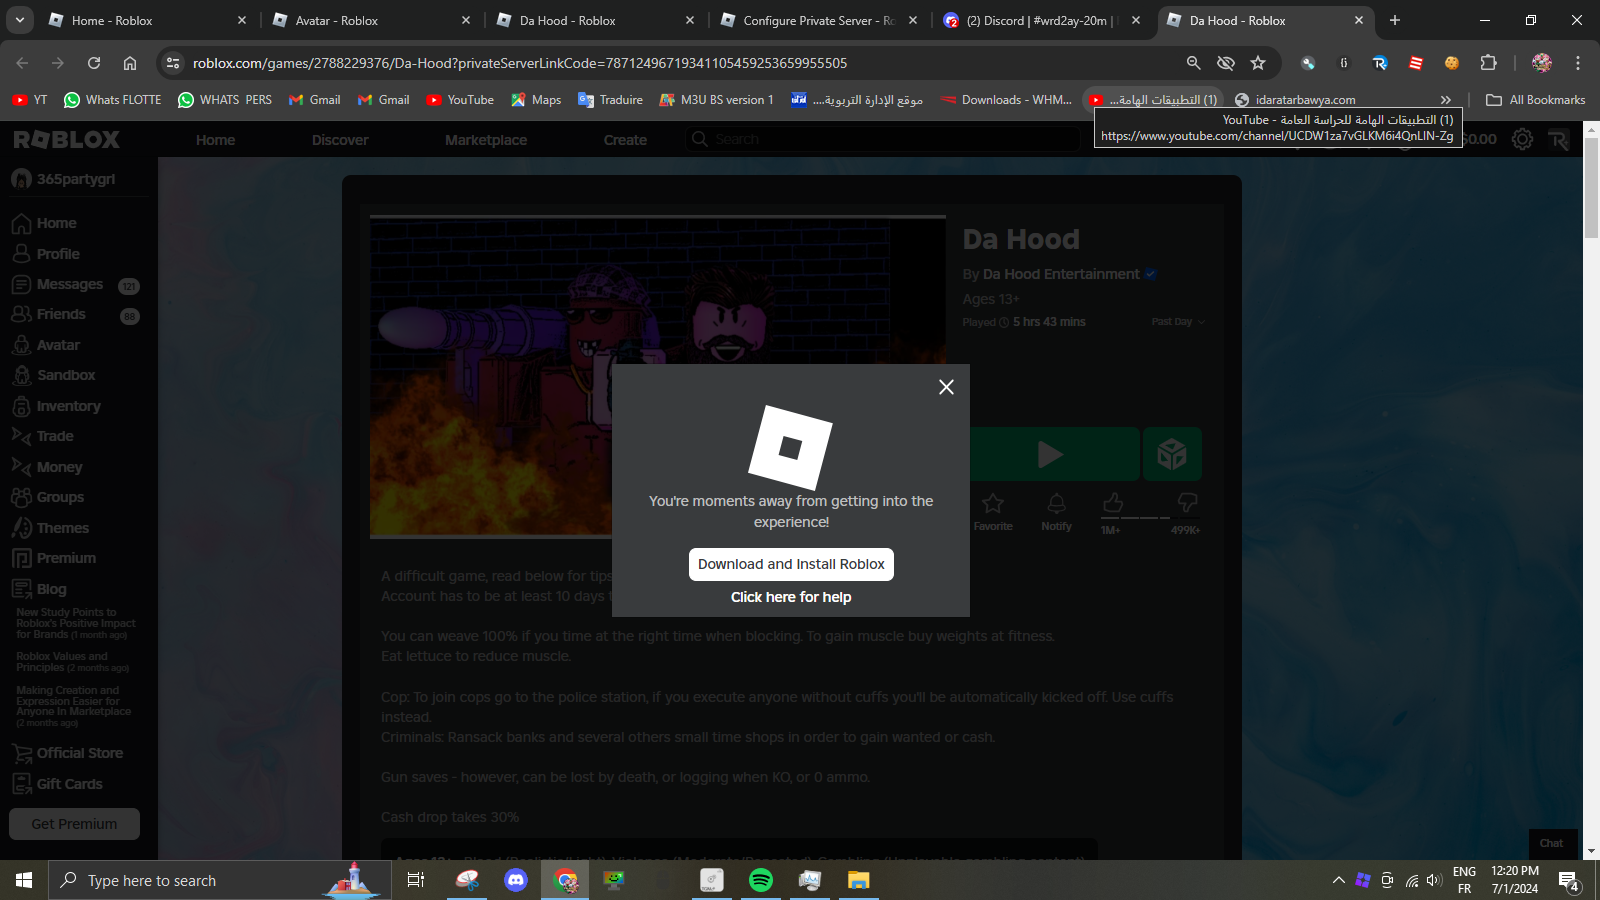This screenshot has width=1600, height=900.
Task: Open the Chrome extensions puzzle icon
Action: click(x=1488, y=63)
